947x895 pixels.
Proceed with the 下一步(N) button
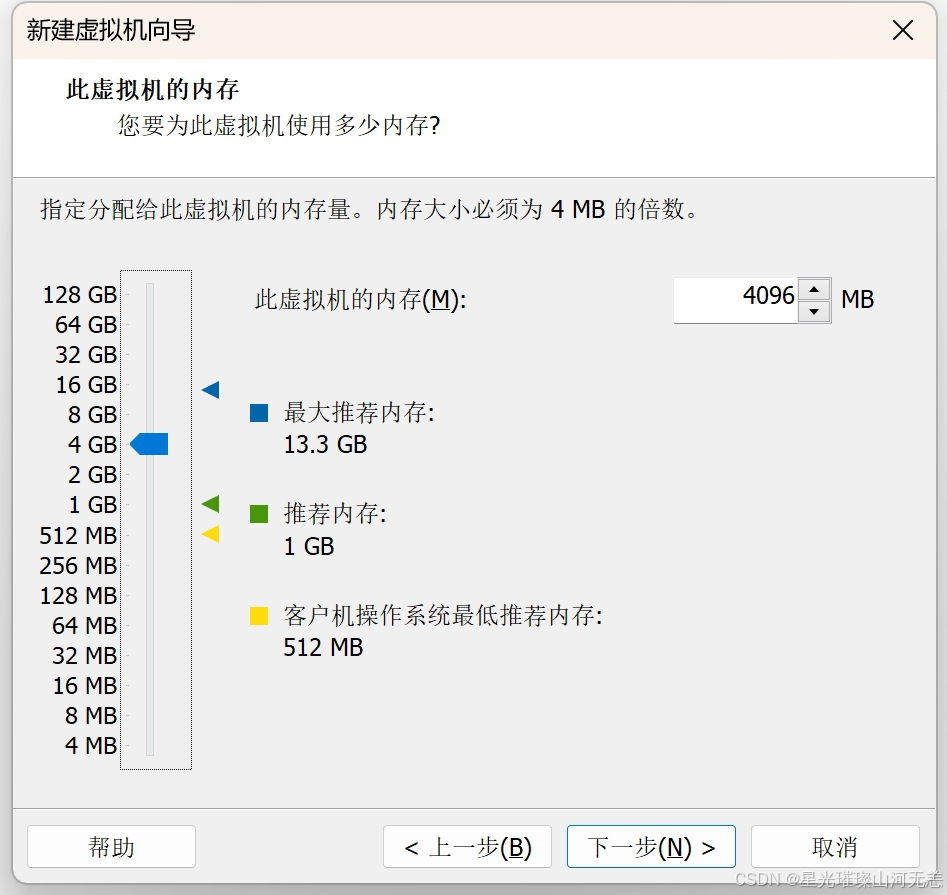click(651, 847)
